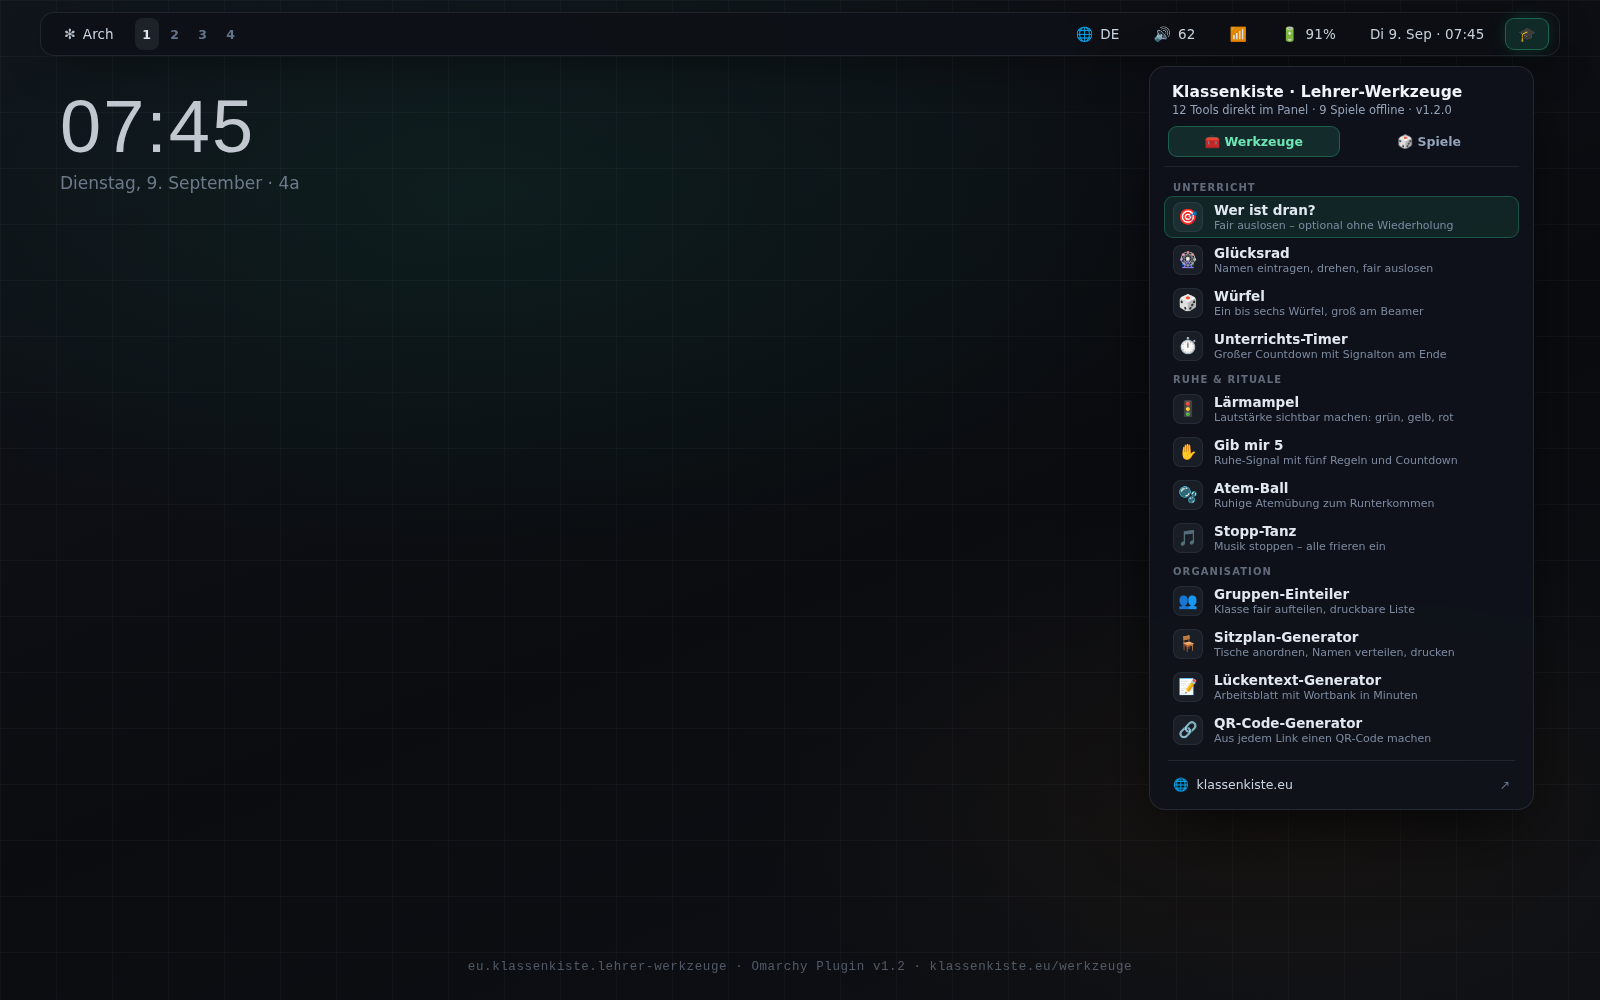Click the Gruppen-Einteiler people icon
1600x1000 pixels.
[x=1188, y=601]
